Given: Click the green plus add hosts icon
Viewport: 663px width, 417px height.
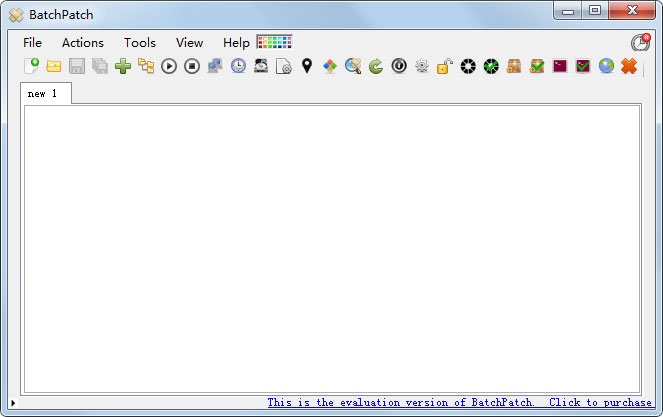Looking at the screenshot, I should pos(123,66).
